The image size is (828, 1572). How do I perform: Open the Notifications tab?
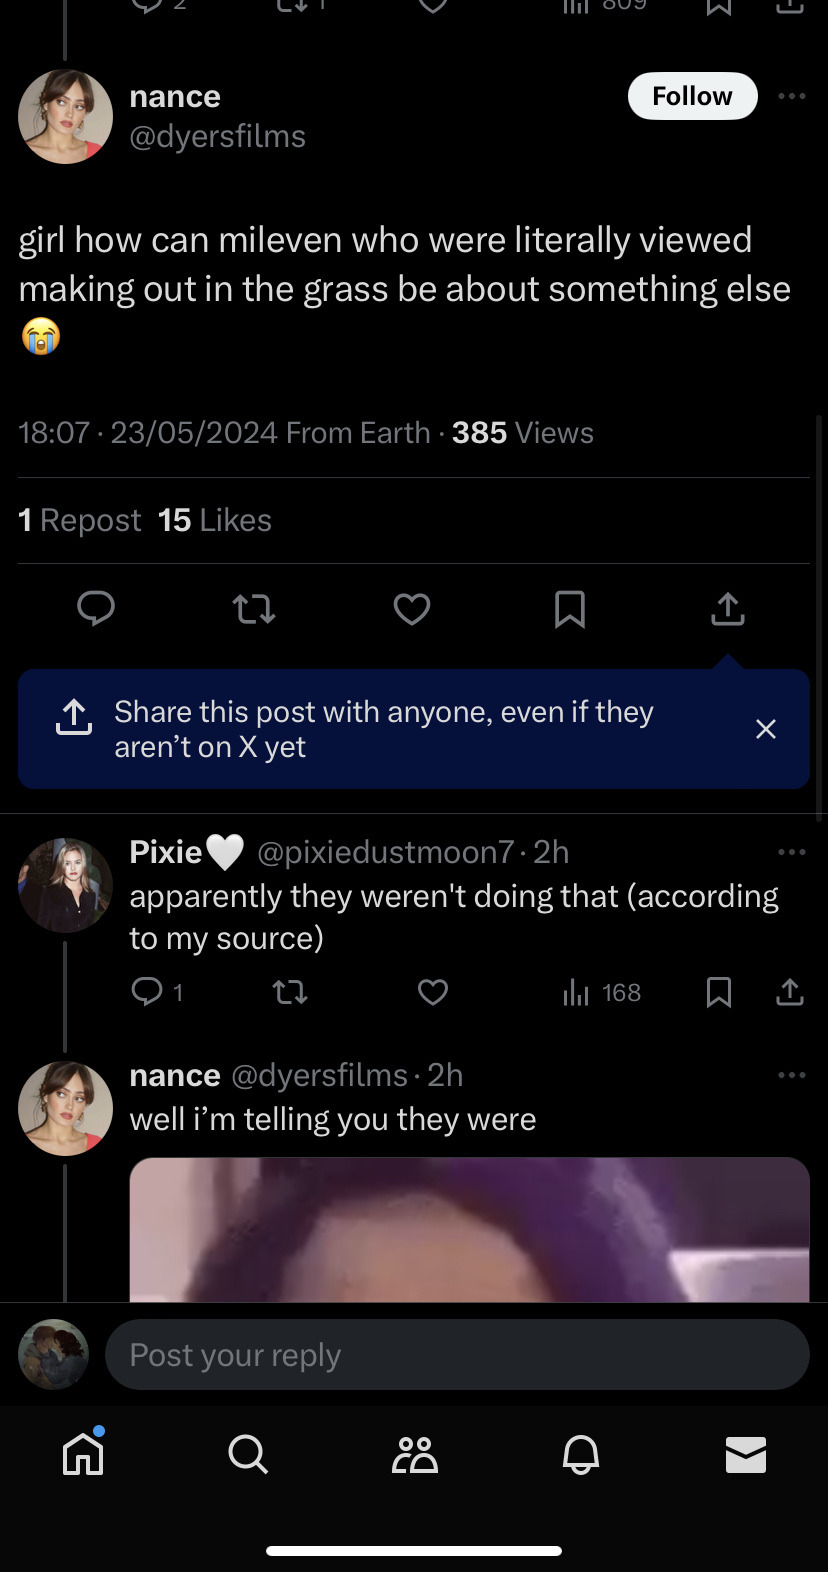(580, 1454)
